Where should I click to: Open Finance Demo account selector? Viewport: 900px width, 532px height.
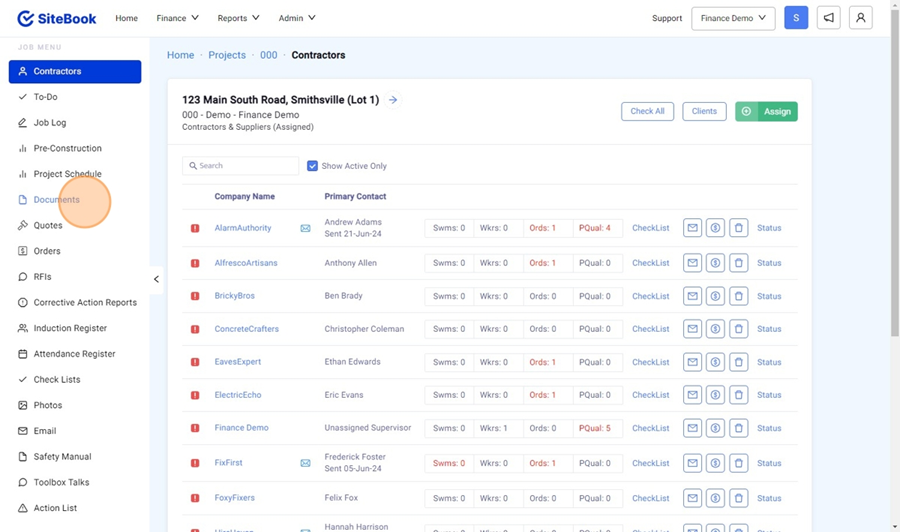click(733, 18)
